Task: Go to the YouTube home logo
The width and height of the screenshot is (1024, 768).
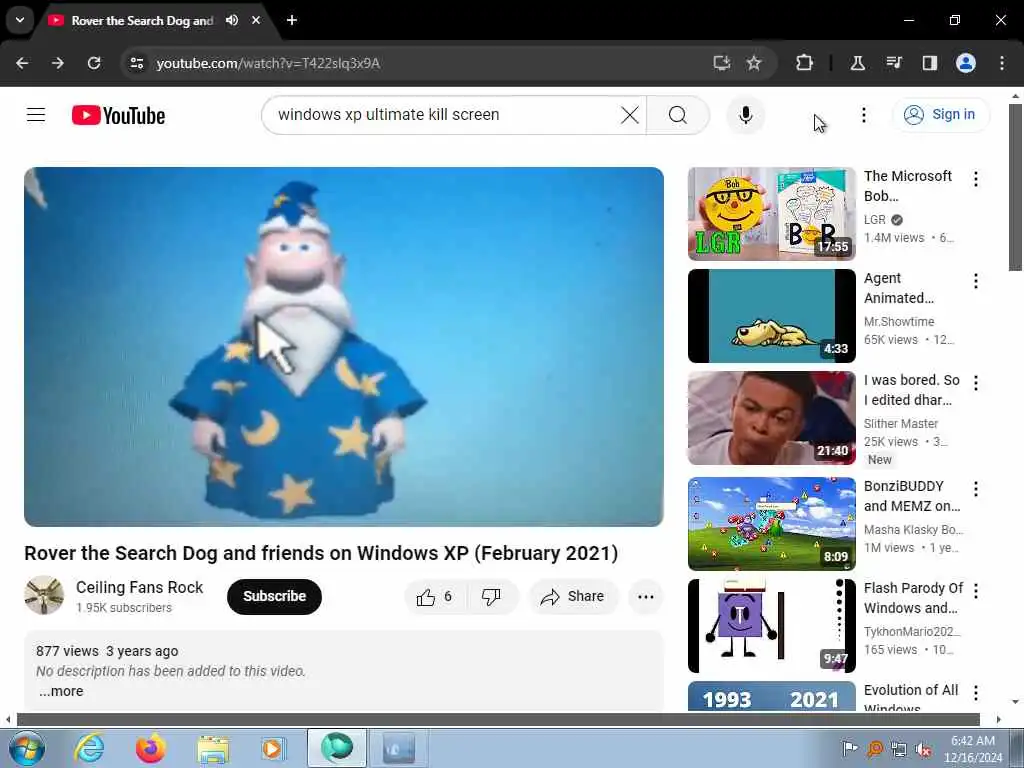Action: click(x=118, y=116)
